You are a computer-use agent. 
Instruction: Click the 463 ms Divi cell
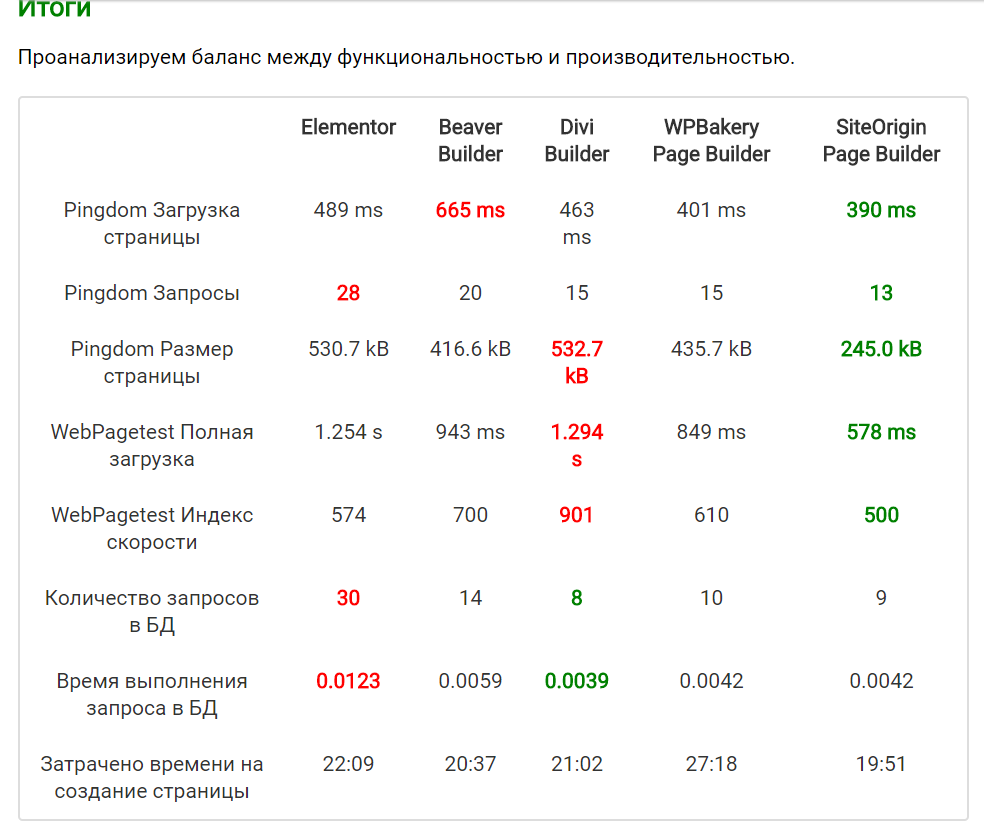(577, 223)
